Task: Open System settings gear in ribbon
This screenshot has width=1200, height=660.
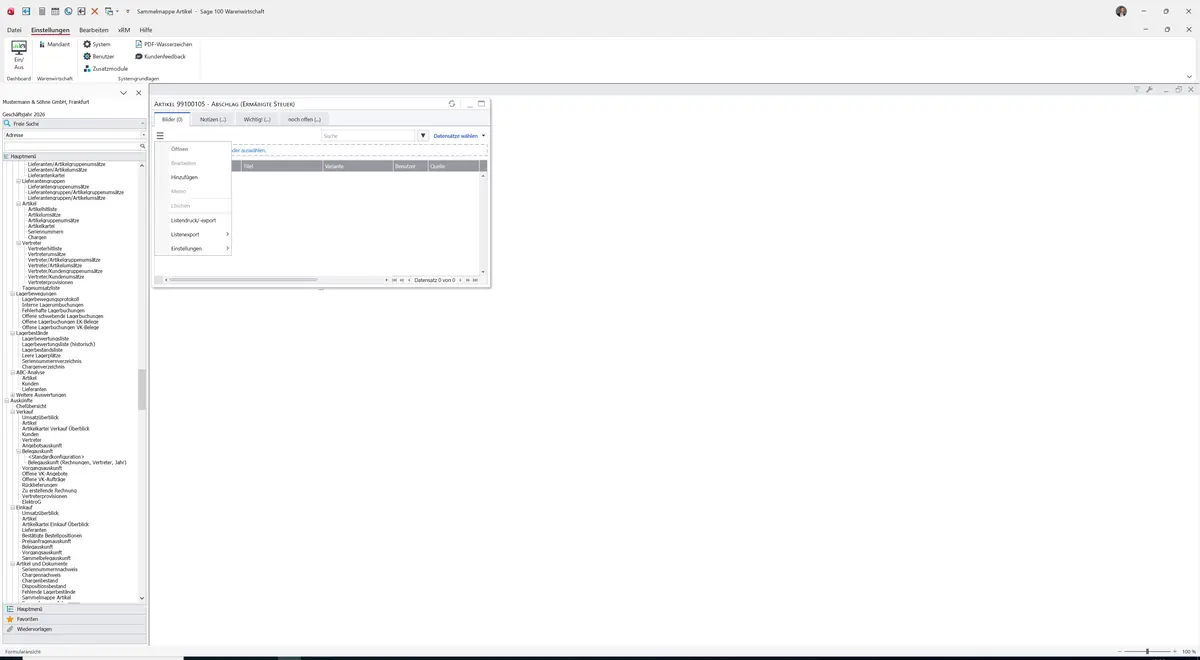Action: click(x=97, y=44)
